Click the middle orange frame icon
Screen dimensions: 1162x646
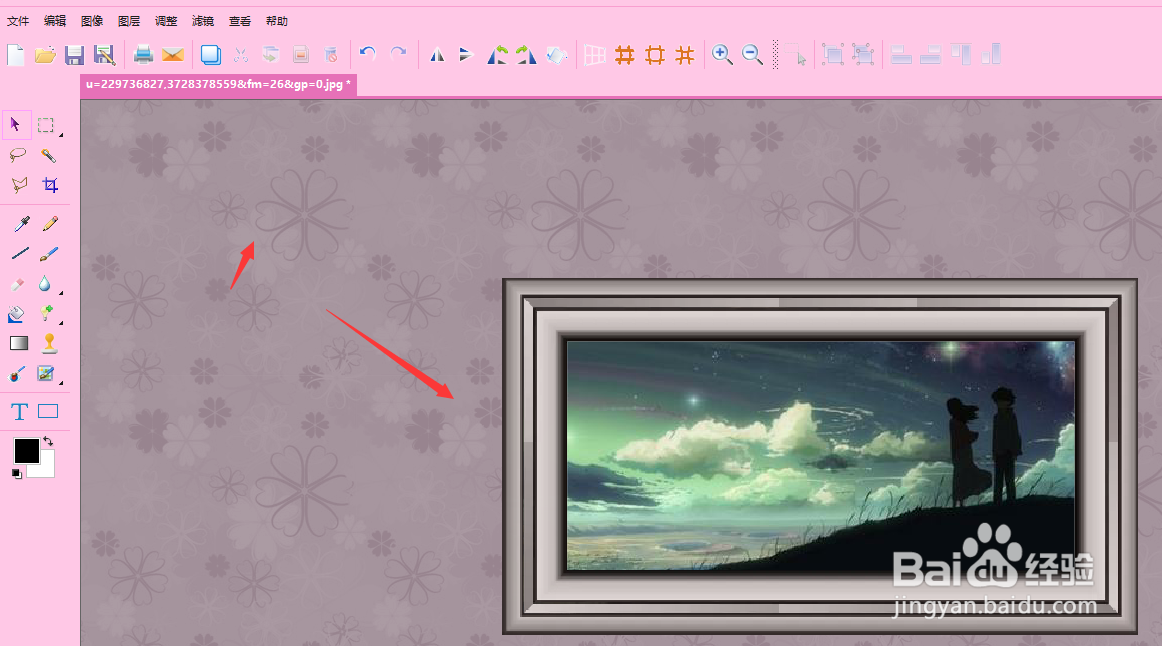(x=655, y=55)
